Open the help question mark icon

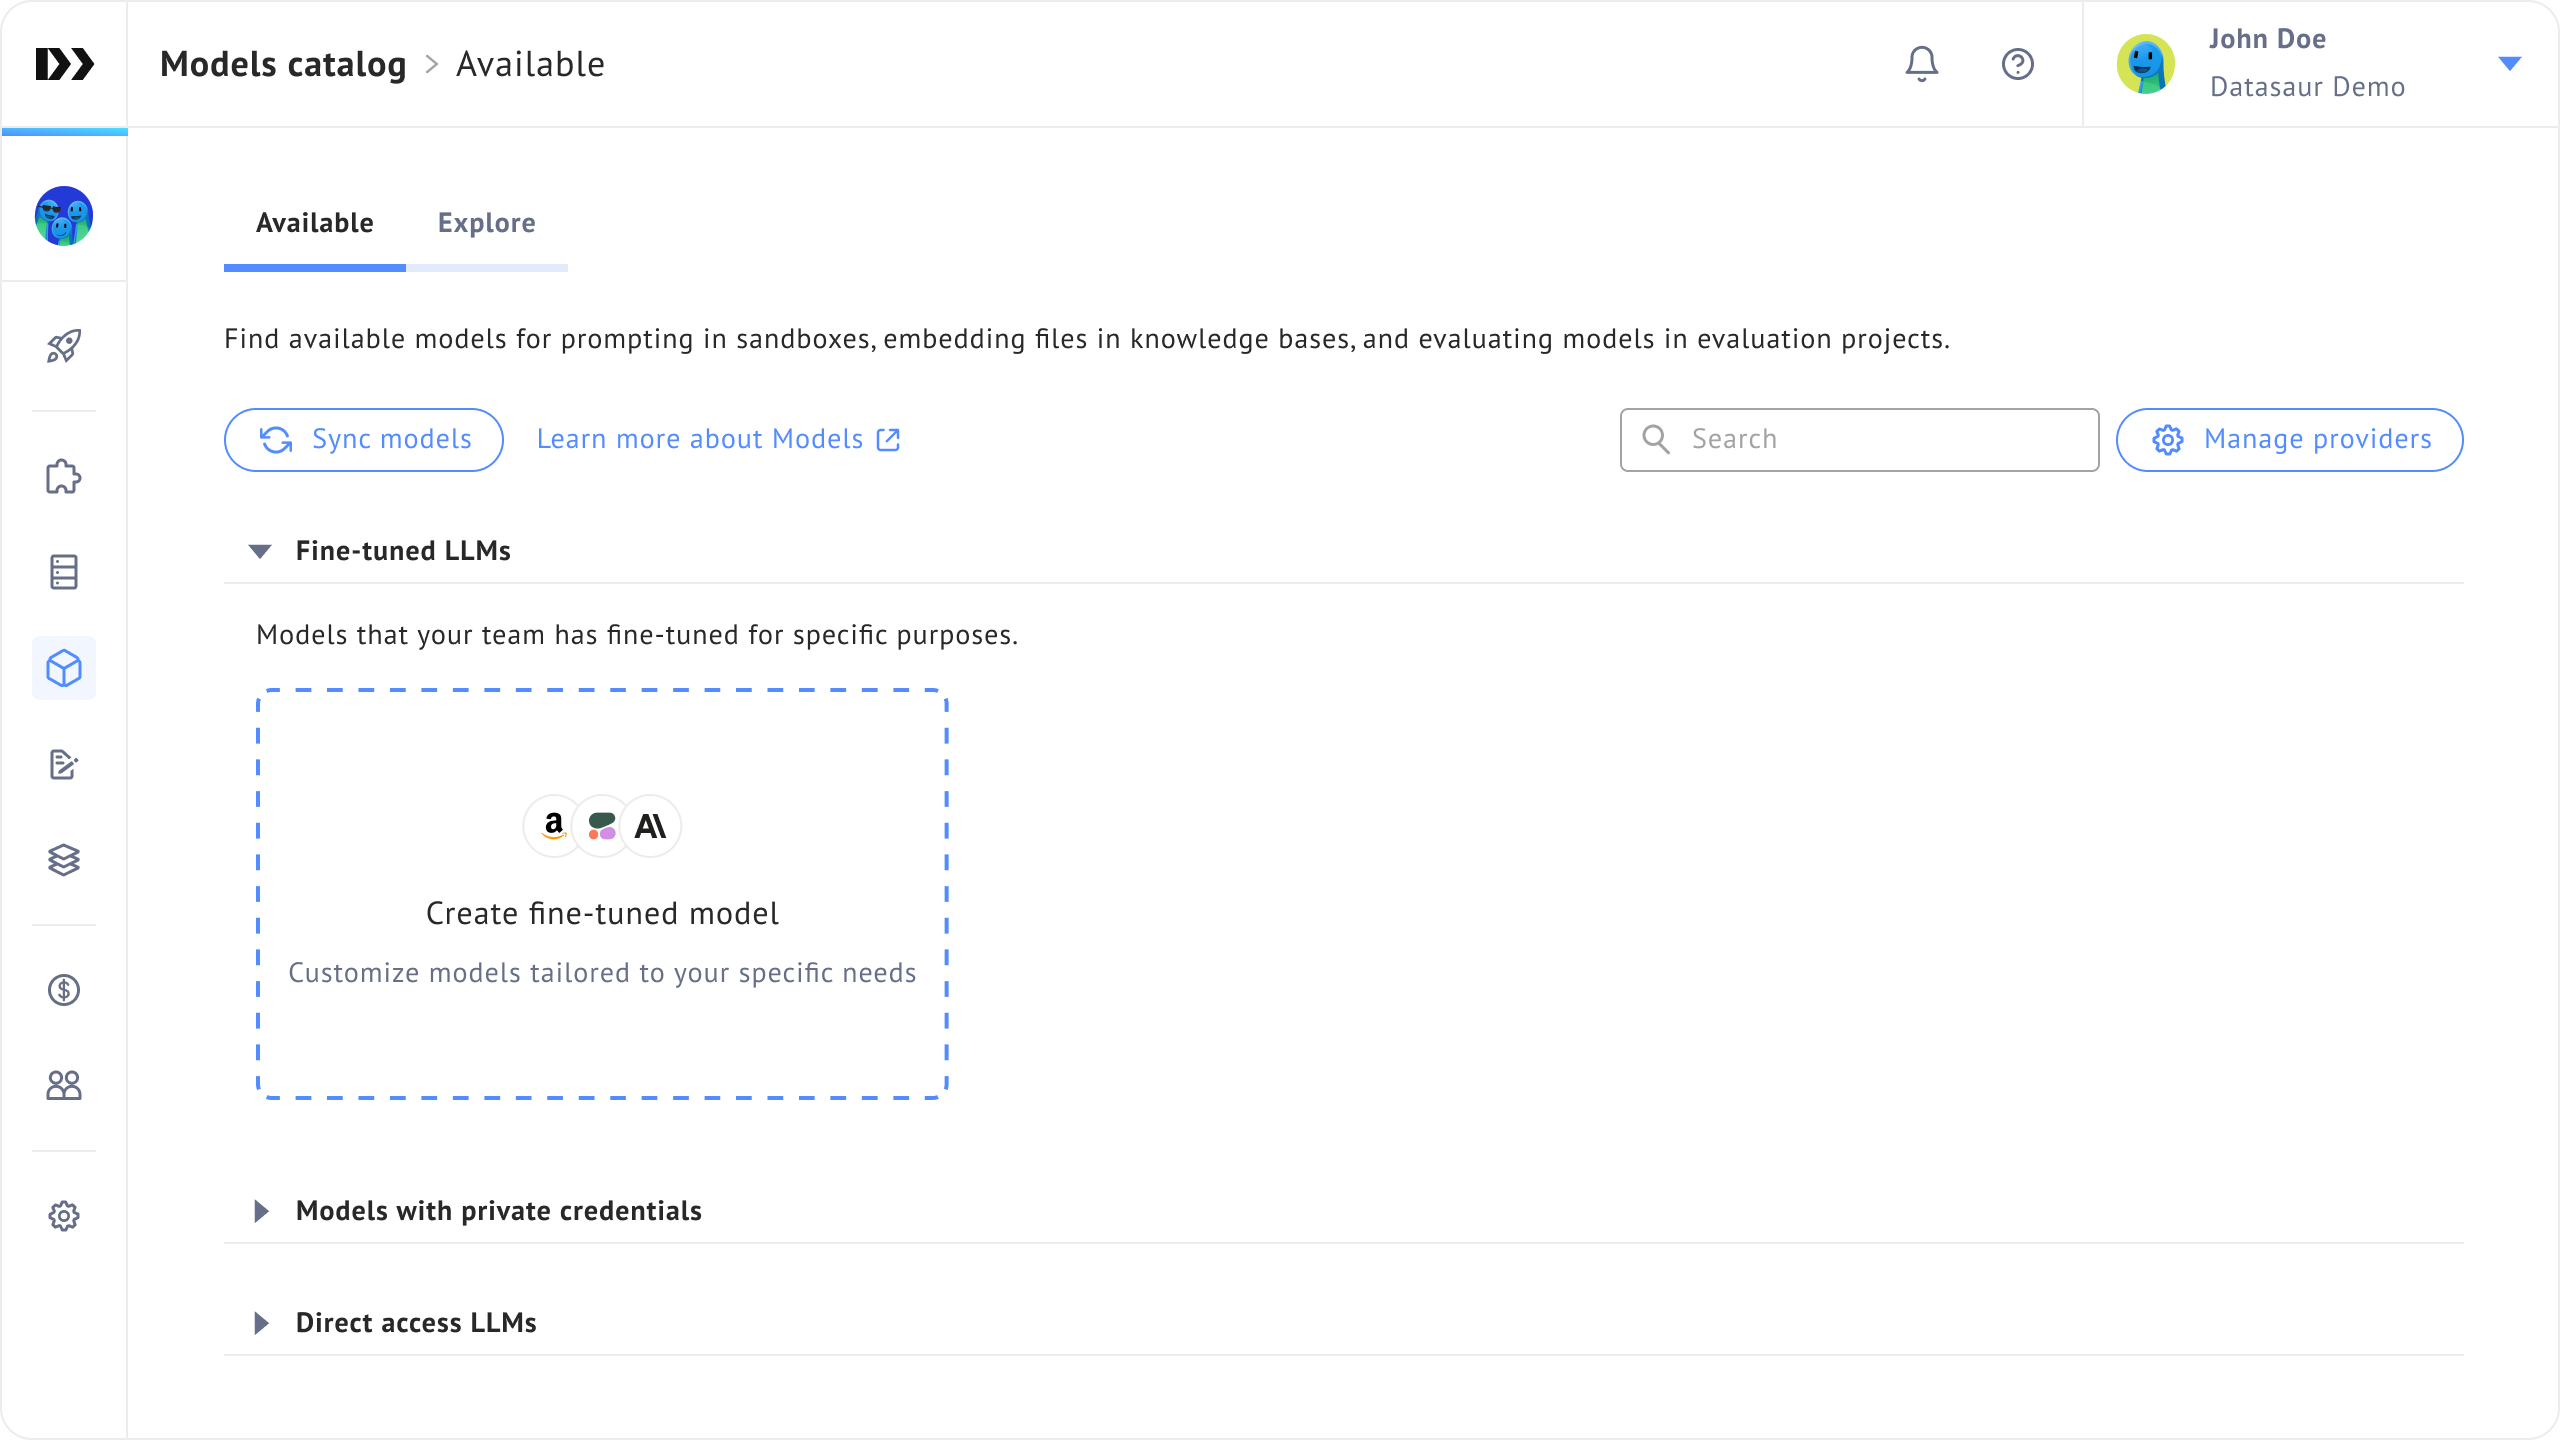click(x=2017, y=64)
